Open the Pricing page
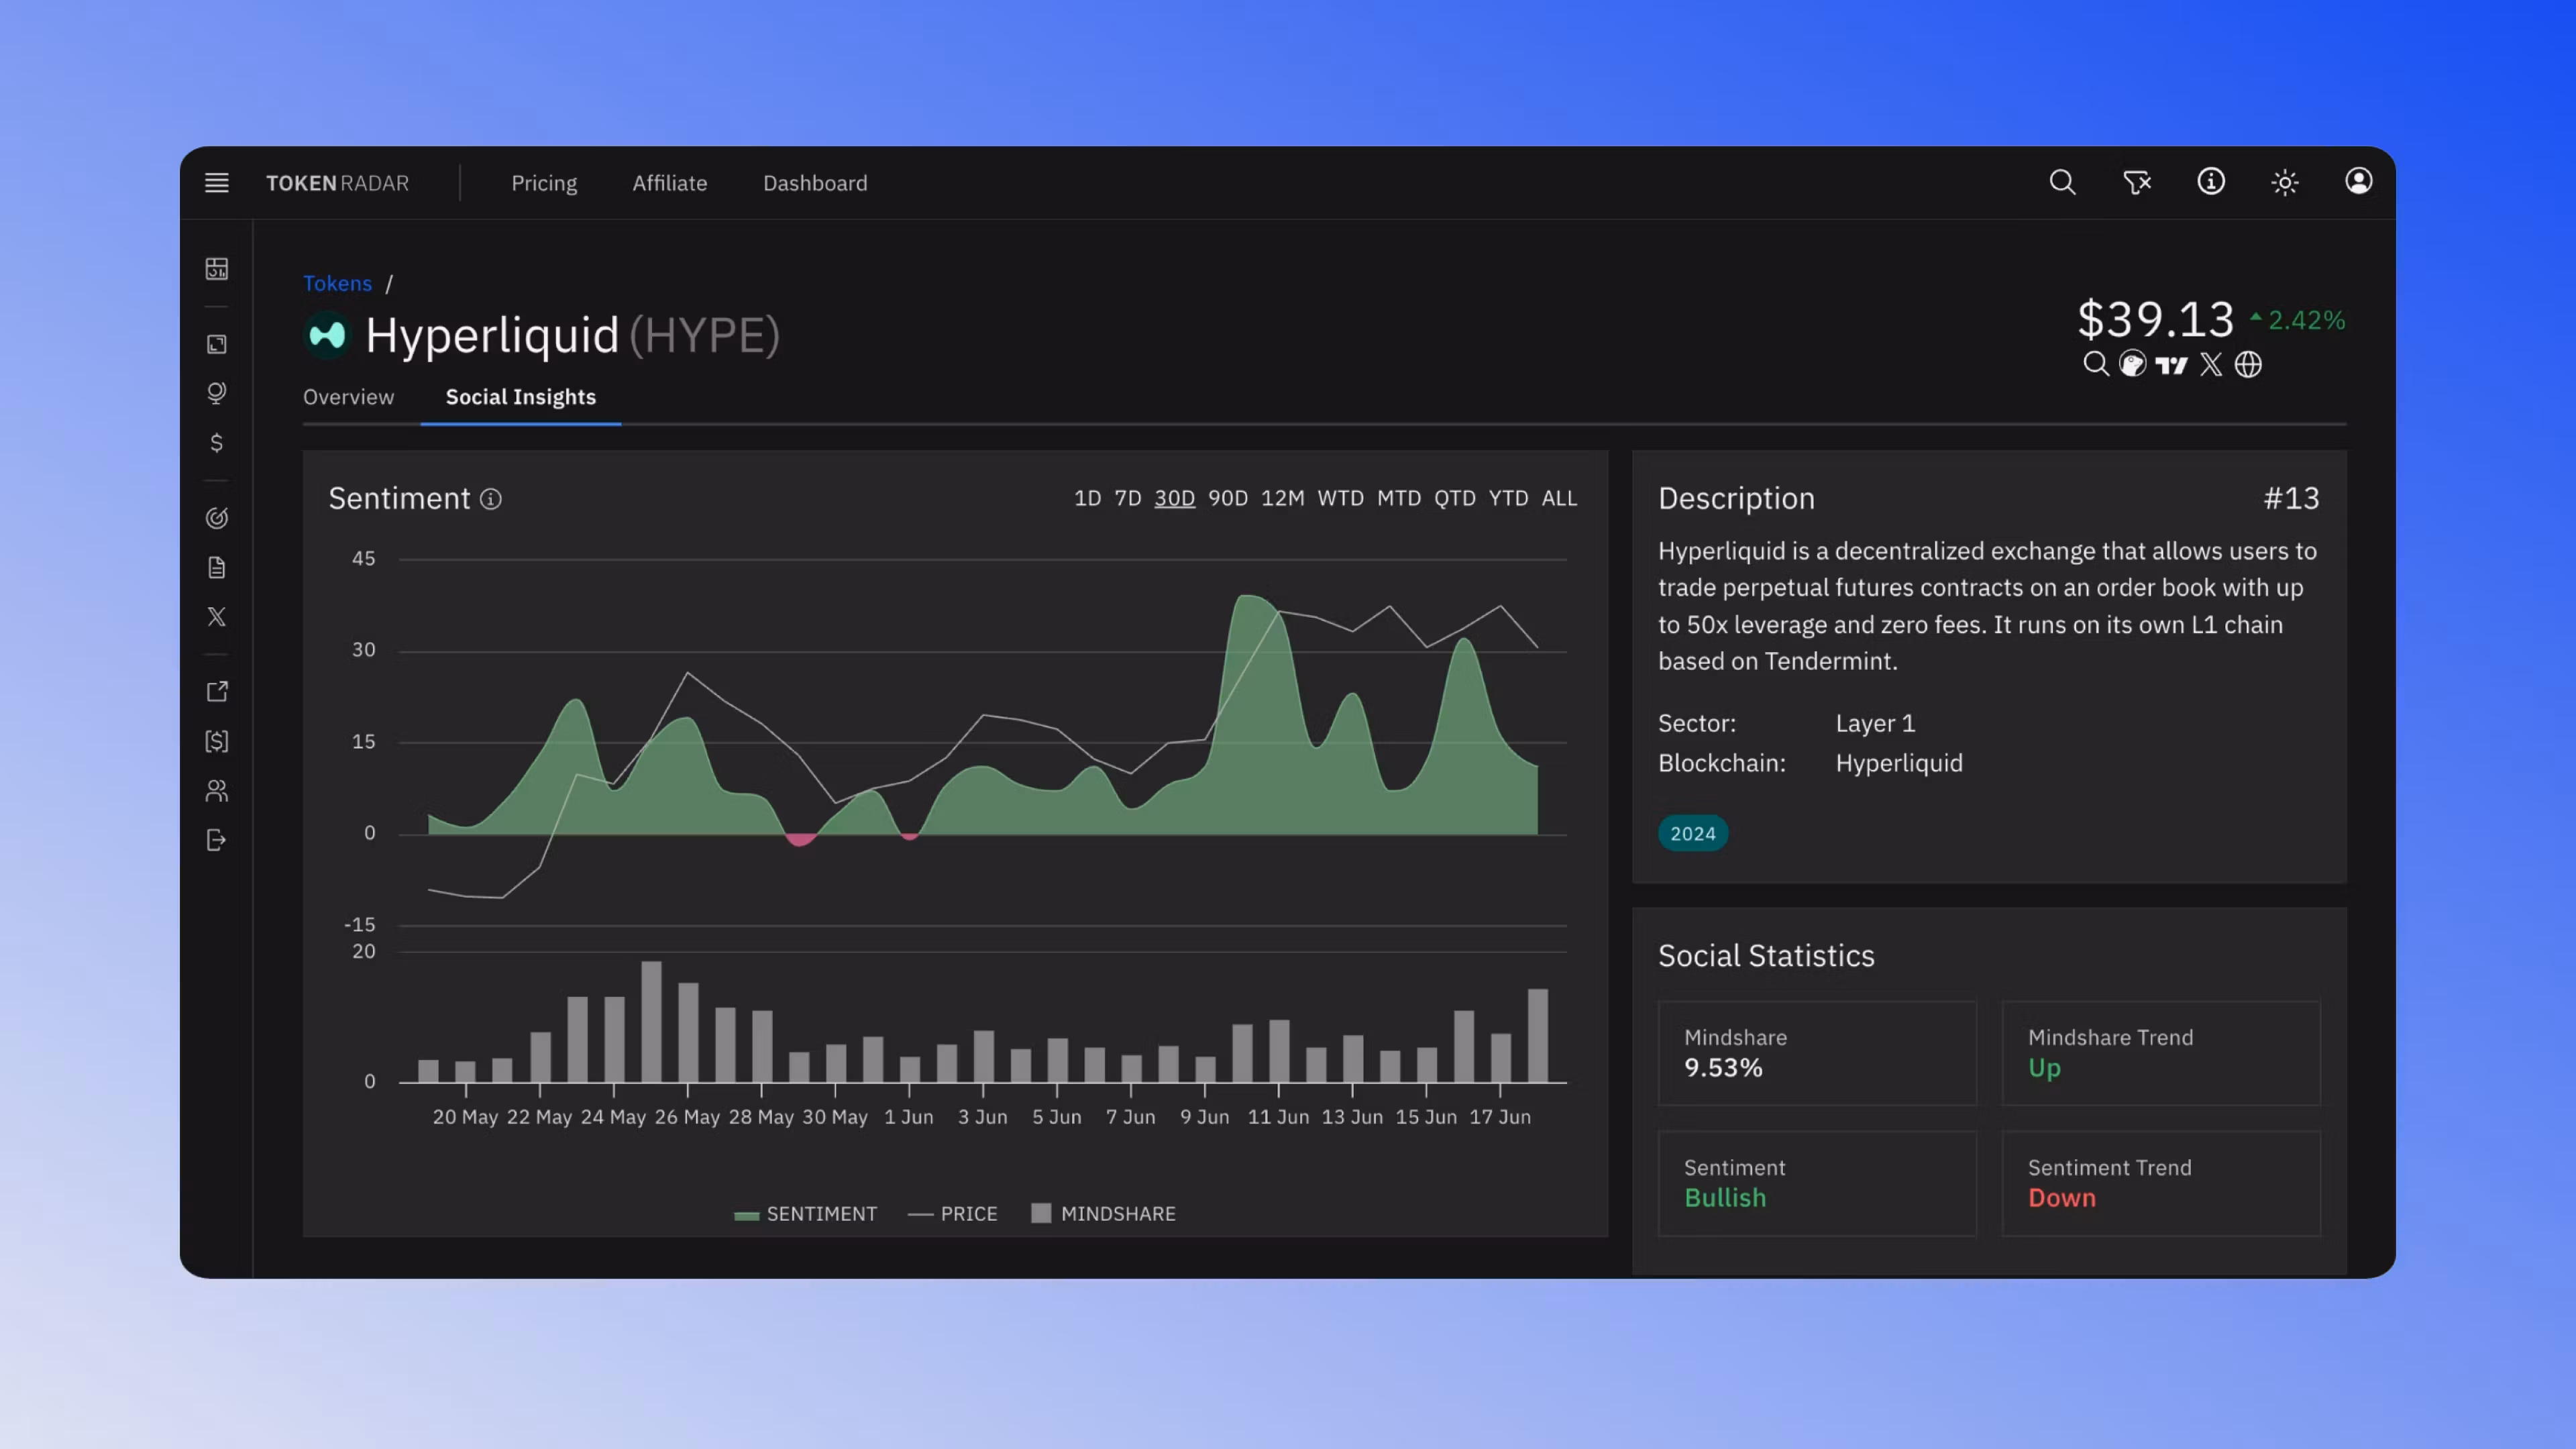This screenshot has height=1449, width=2576. point(544,183)
